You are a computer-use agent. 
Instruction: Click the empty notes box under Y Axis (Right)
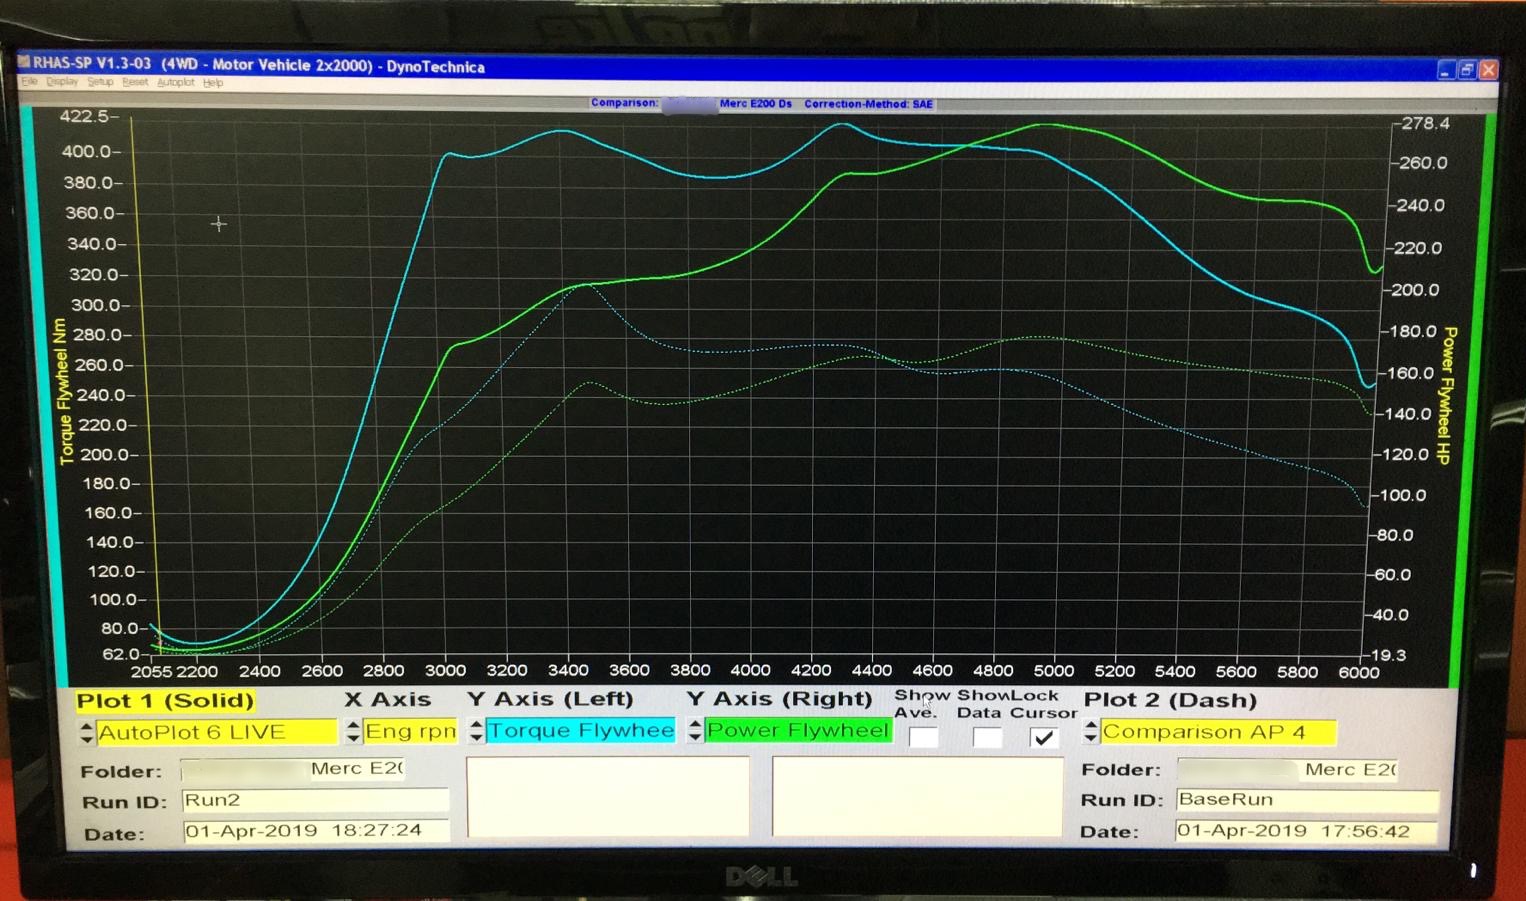917,796
